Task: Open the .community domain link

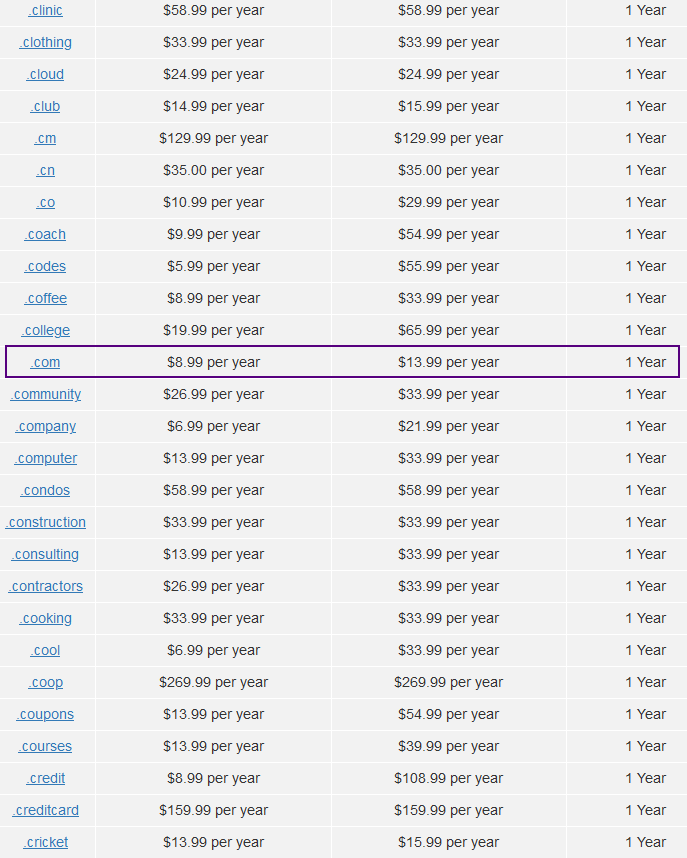Action: point(45,395)
